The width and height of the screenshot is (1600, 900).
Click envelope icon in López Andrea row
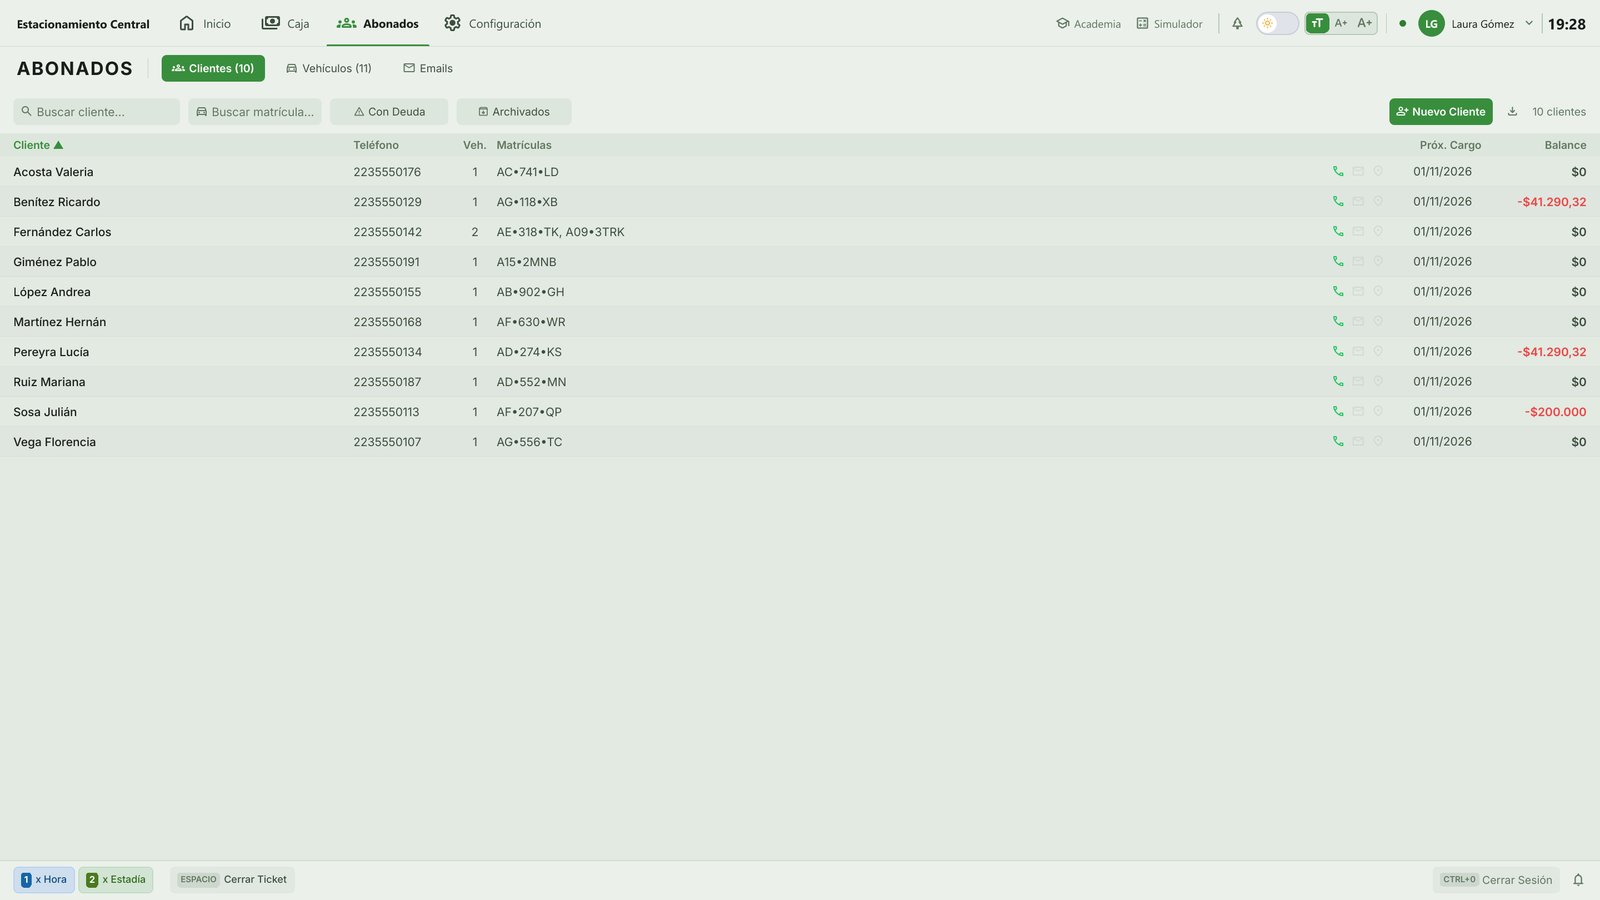pyautogui.click(x=1358, y=292)
